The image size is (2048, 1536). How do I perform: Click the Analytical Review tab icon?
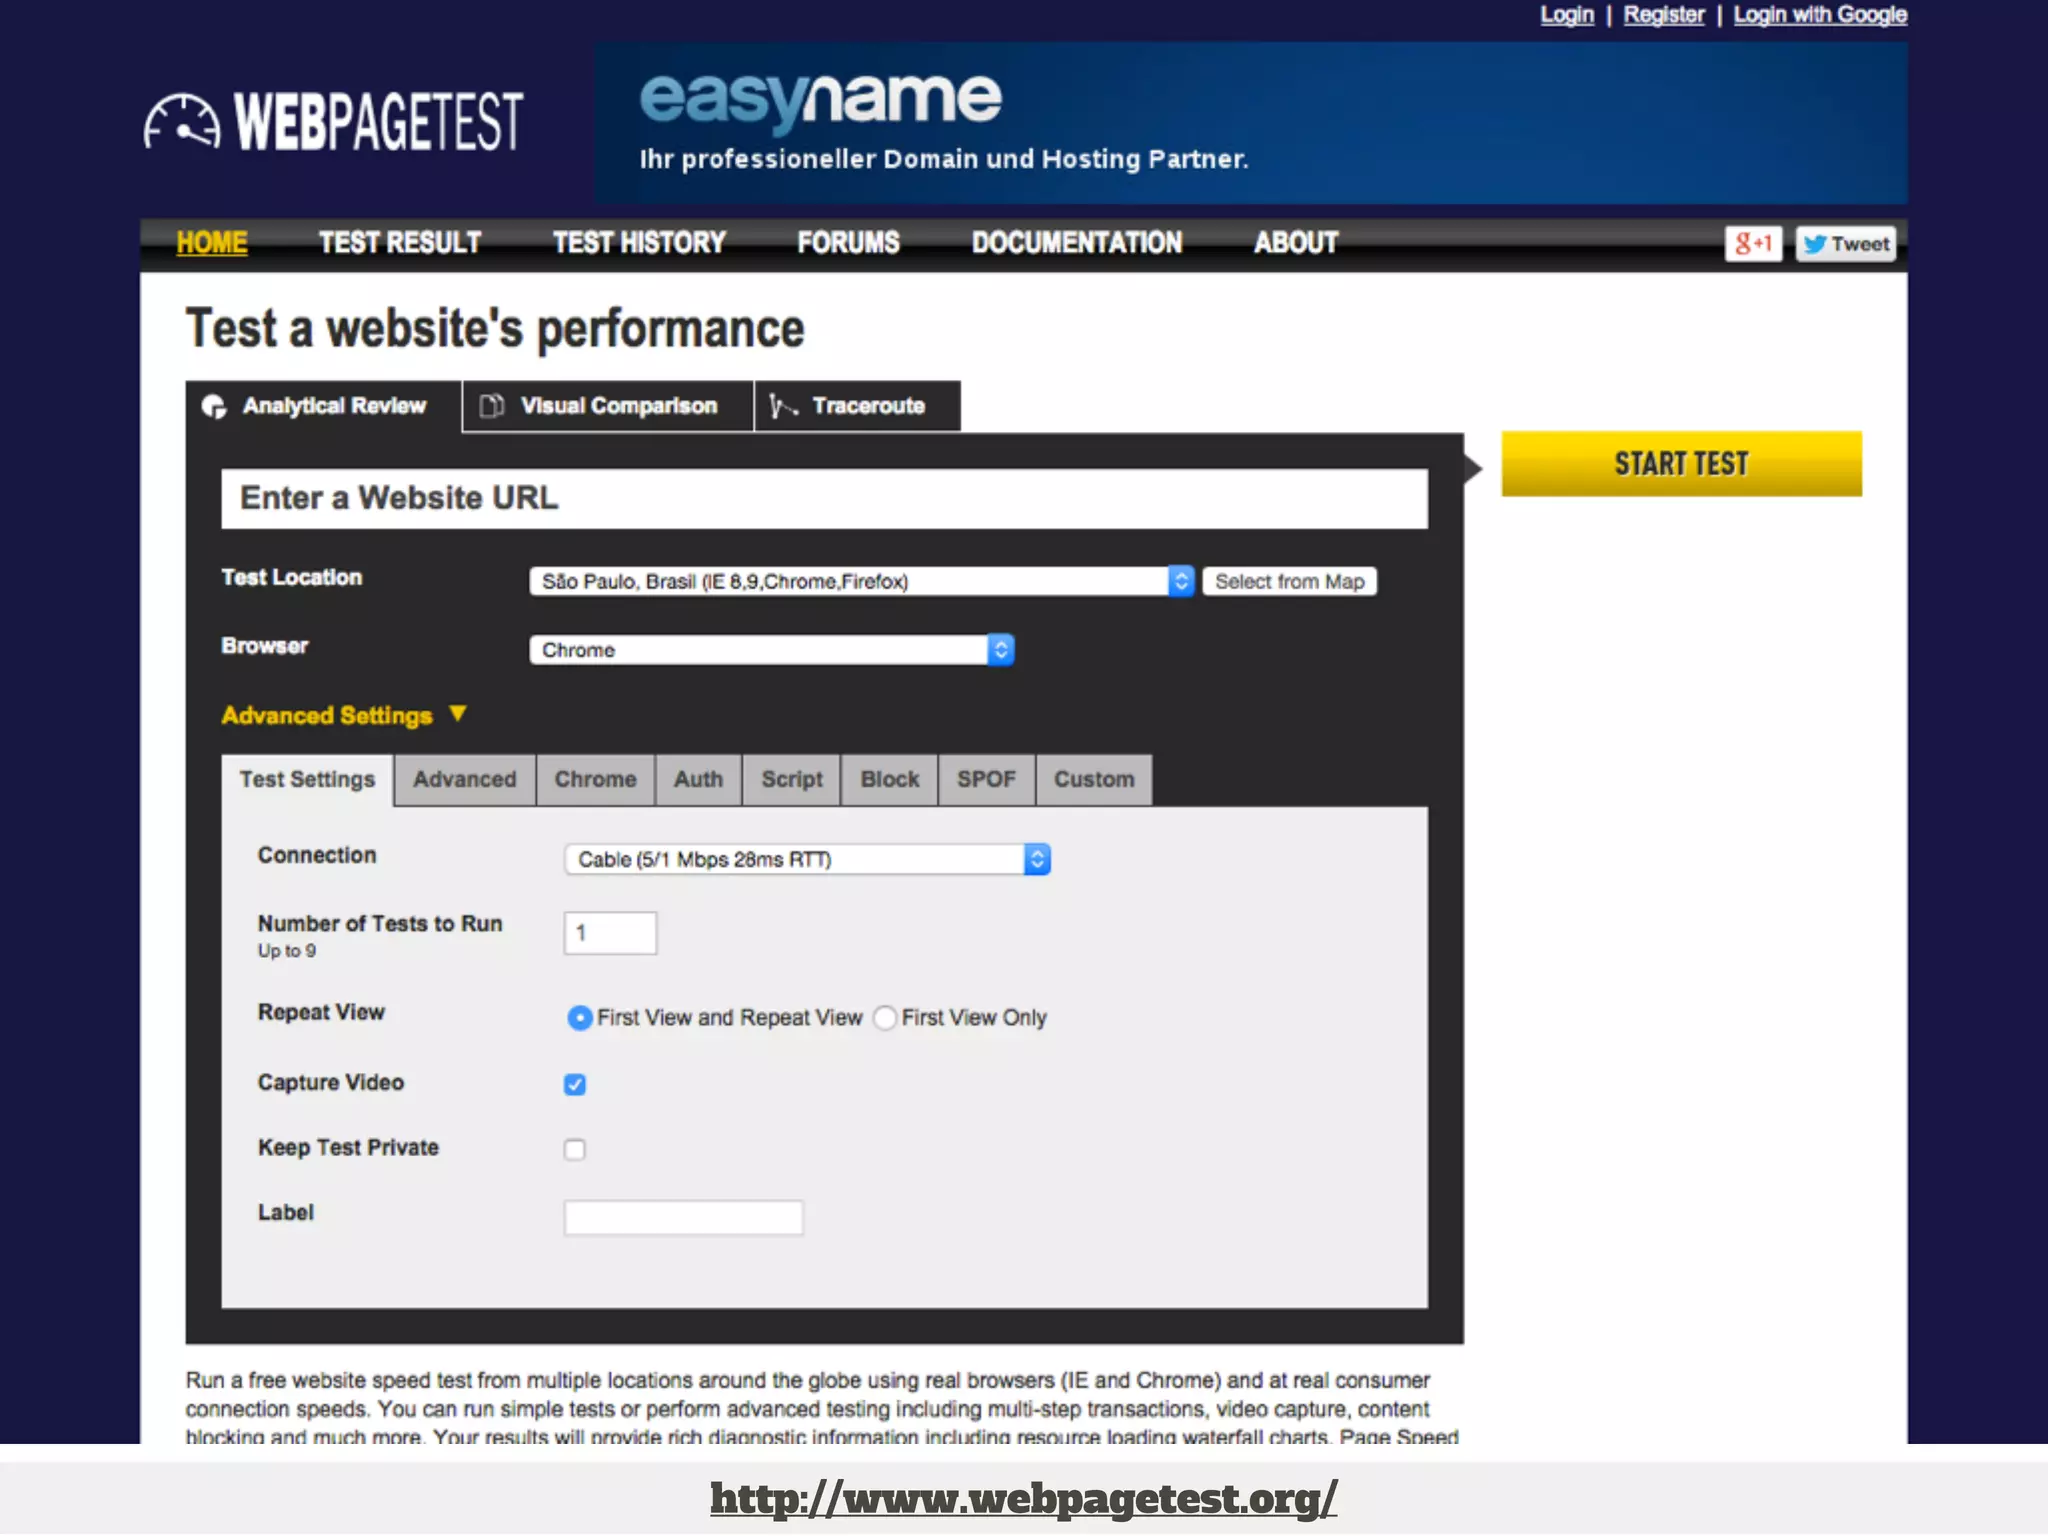pos(214,406)
